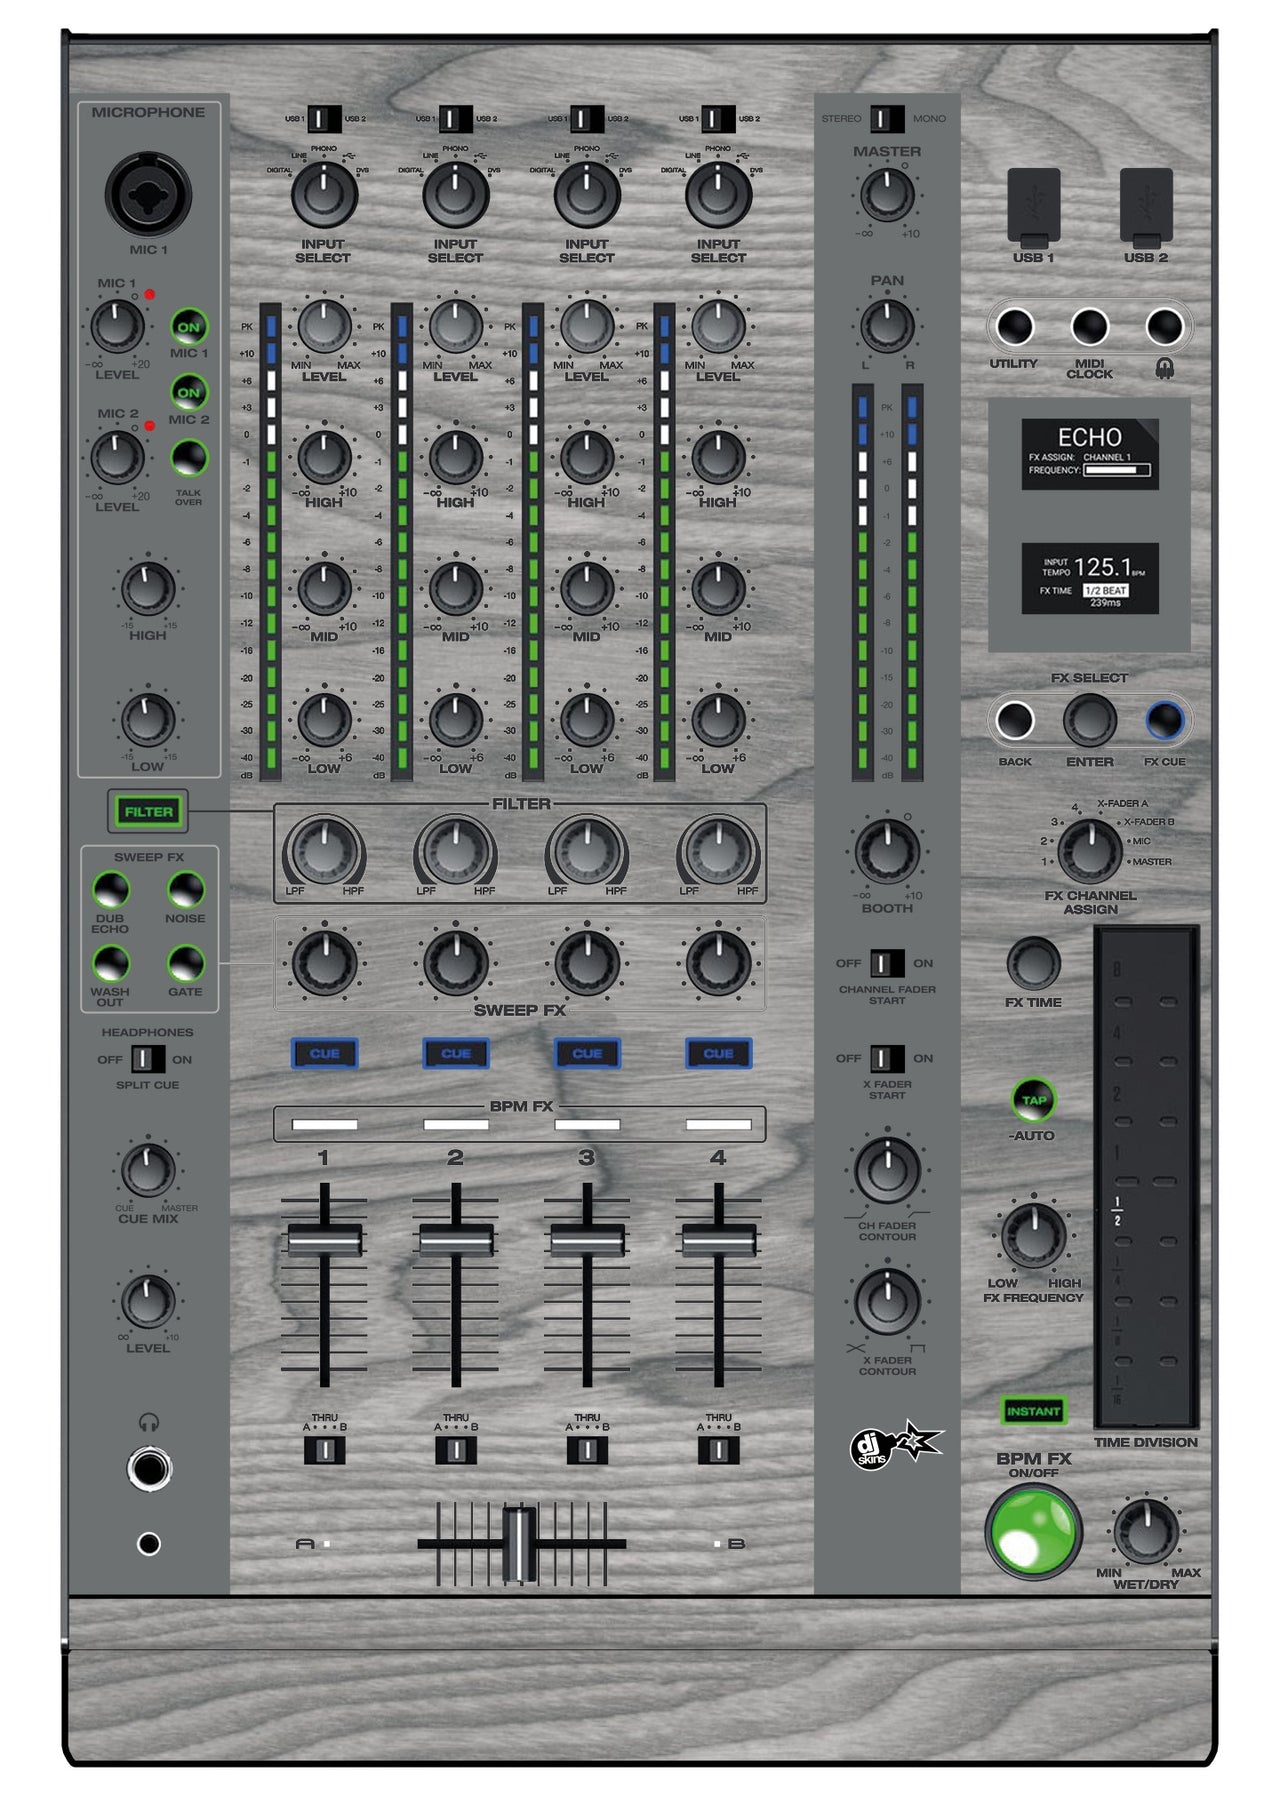Click the small headphone minijack
The width and height of the screenshot is (1280, 1820).
coord(149,1544)
